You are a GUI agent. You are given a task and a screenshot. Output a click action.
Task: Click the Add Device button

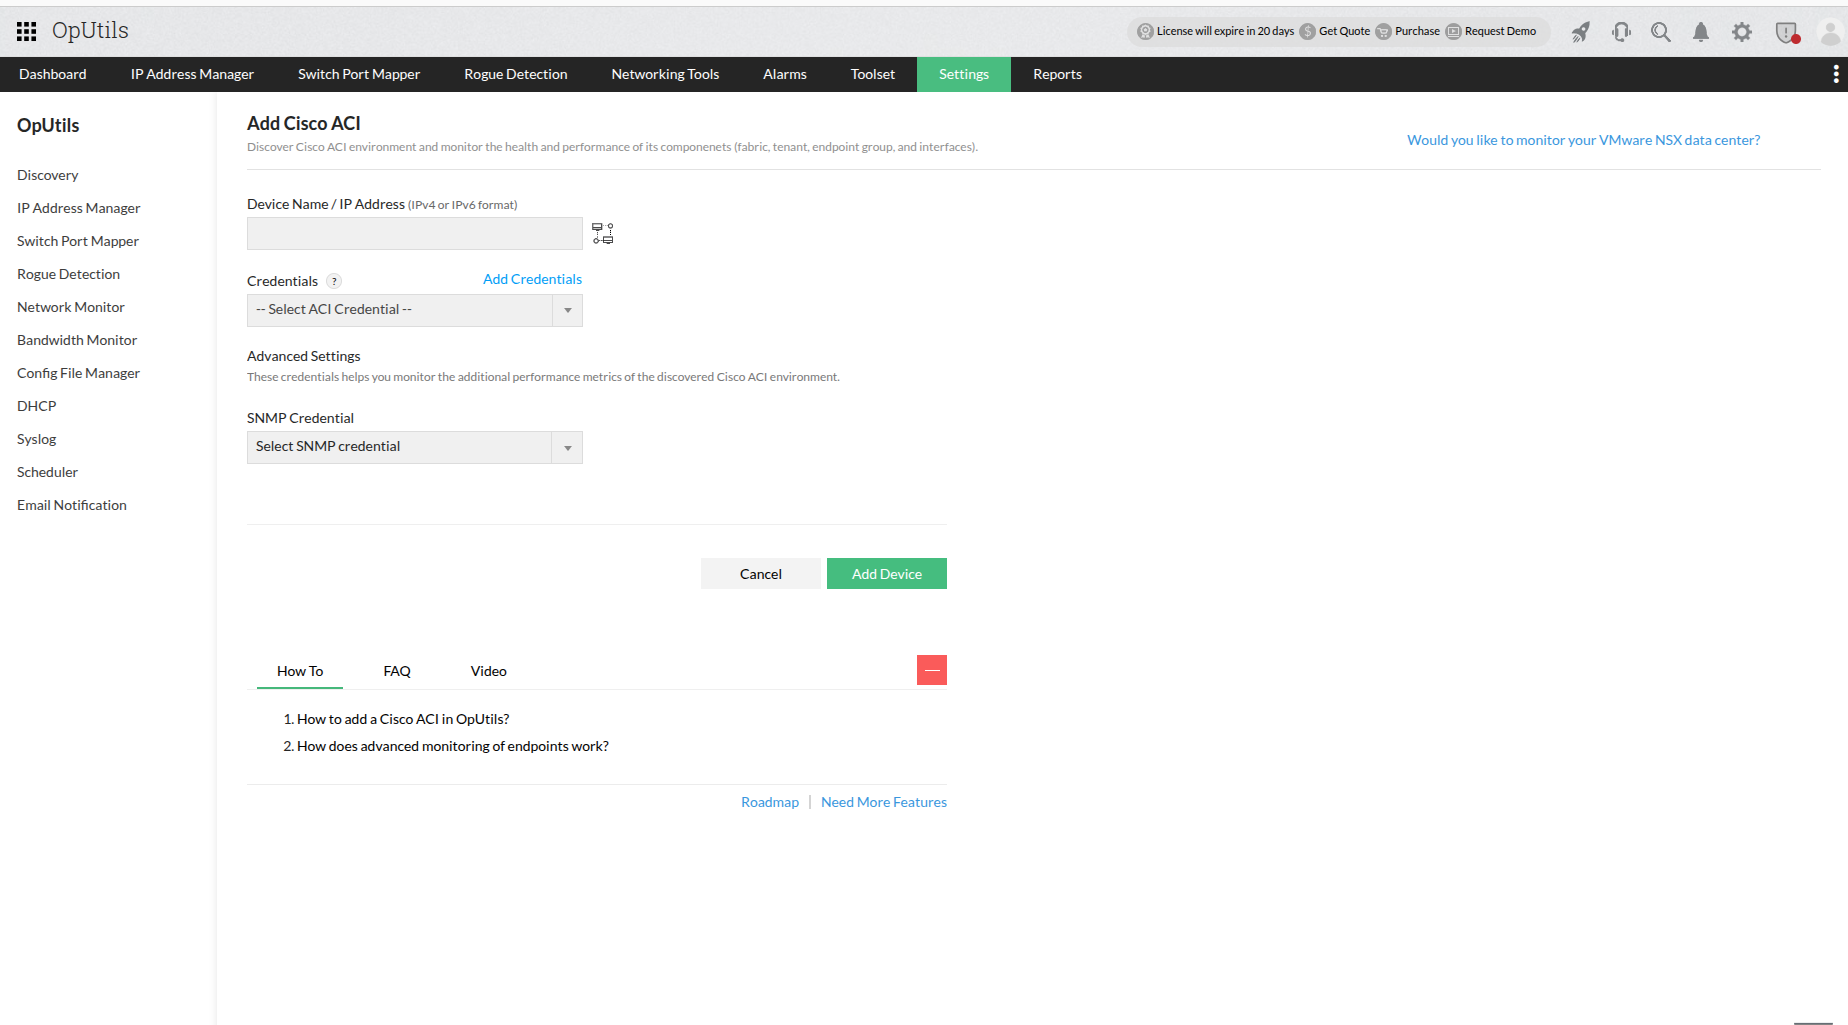(887, 574)
